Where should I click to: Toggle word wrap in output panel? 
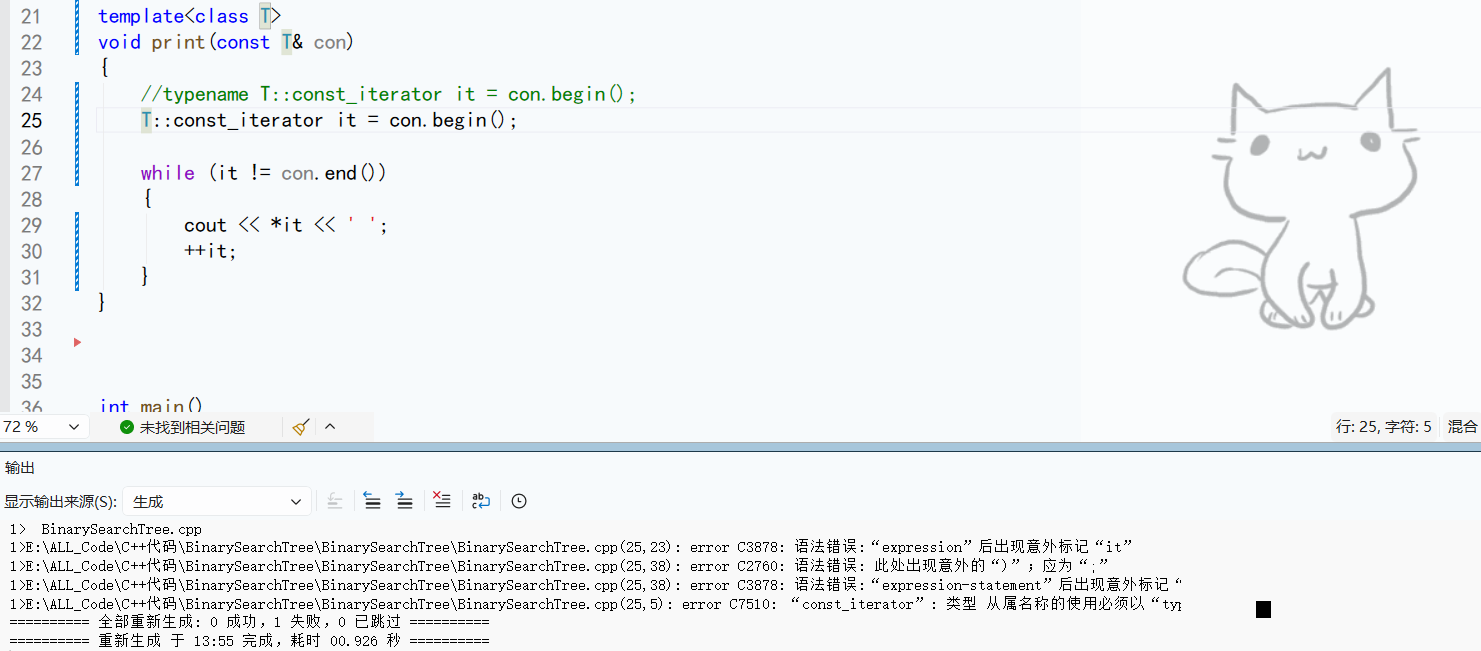tap(481, 501)
